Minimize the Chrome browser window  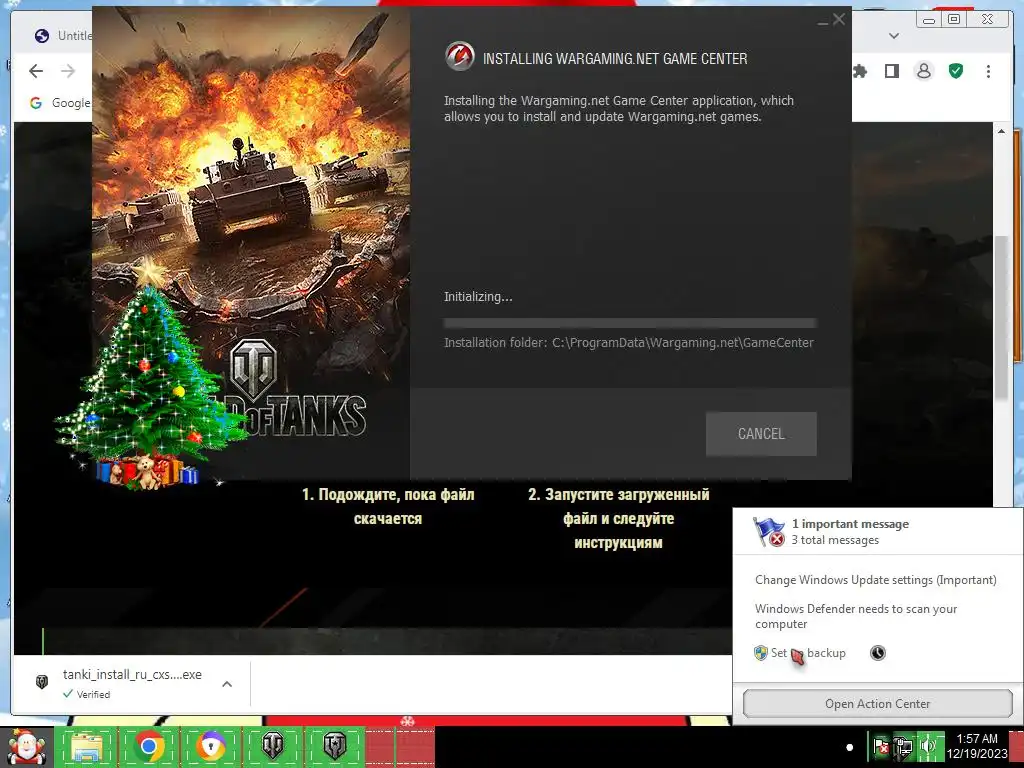(x=928, y=20)
